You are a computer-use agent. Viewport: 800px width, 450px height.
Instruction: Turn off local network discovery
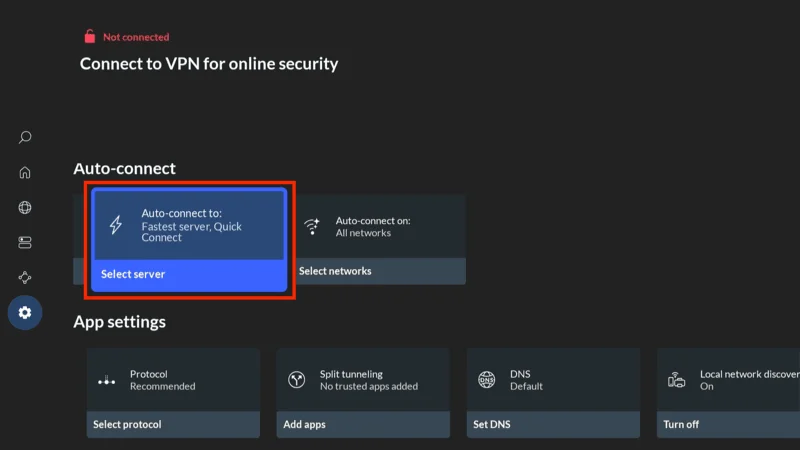(681, 424)
